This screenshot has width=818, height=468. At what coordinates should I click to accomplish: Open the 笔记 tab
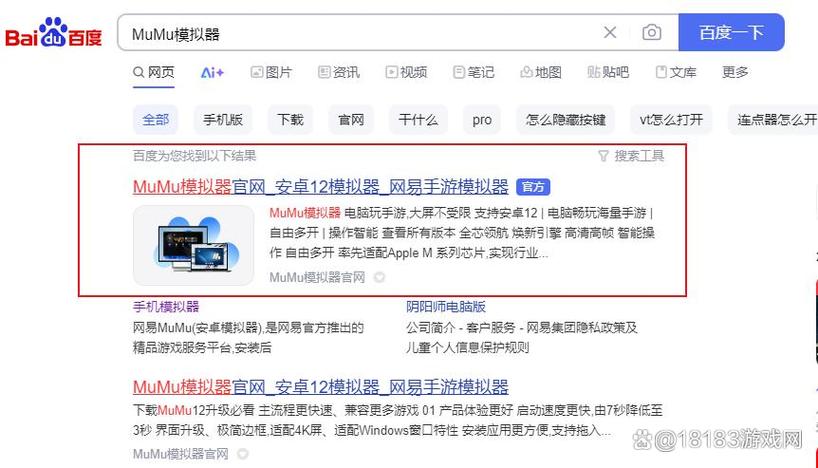tap(474, 72)
